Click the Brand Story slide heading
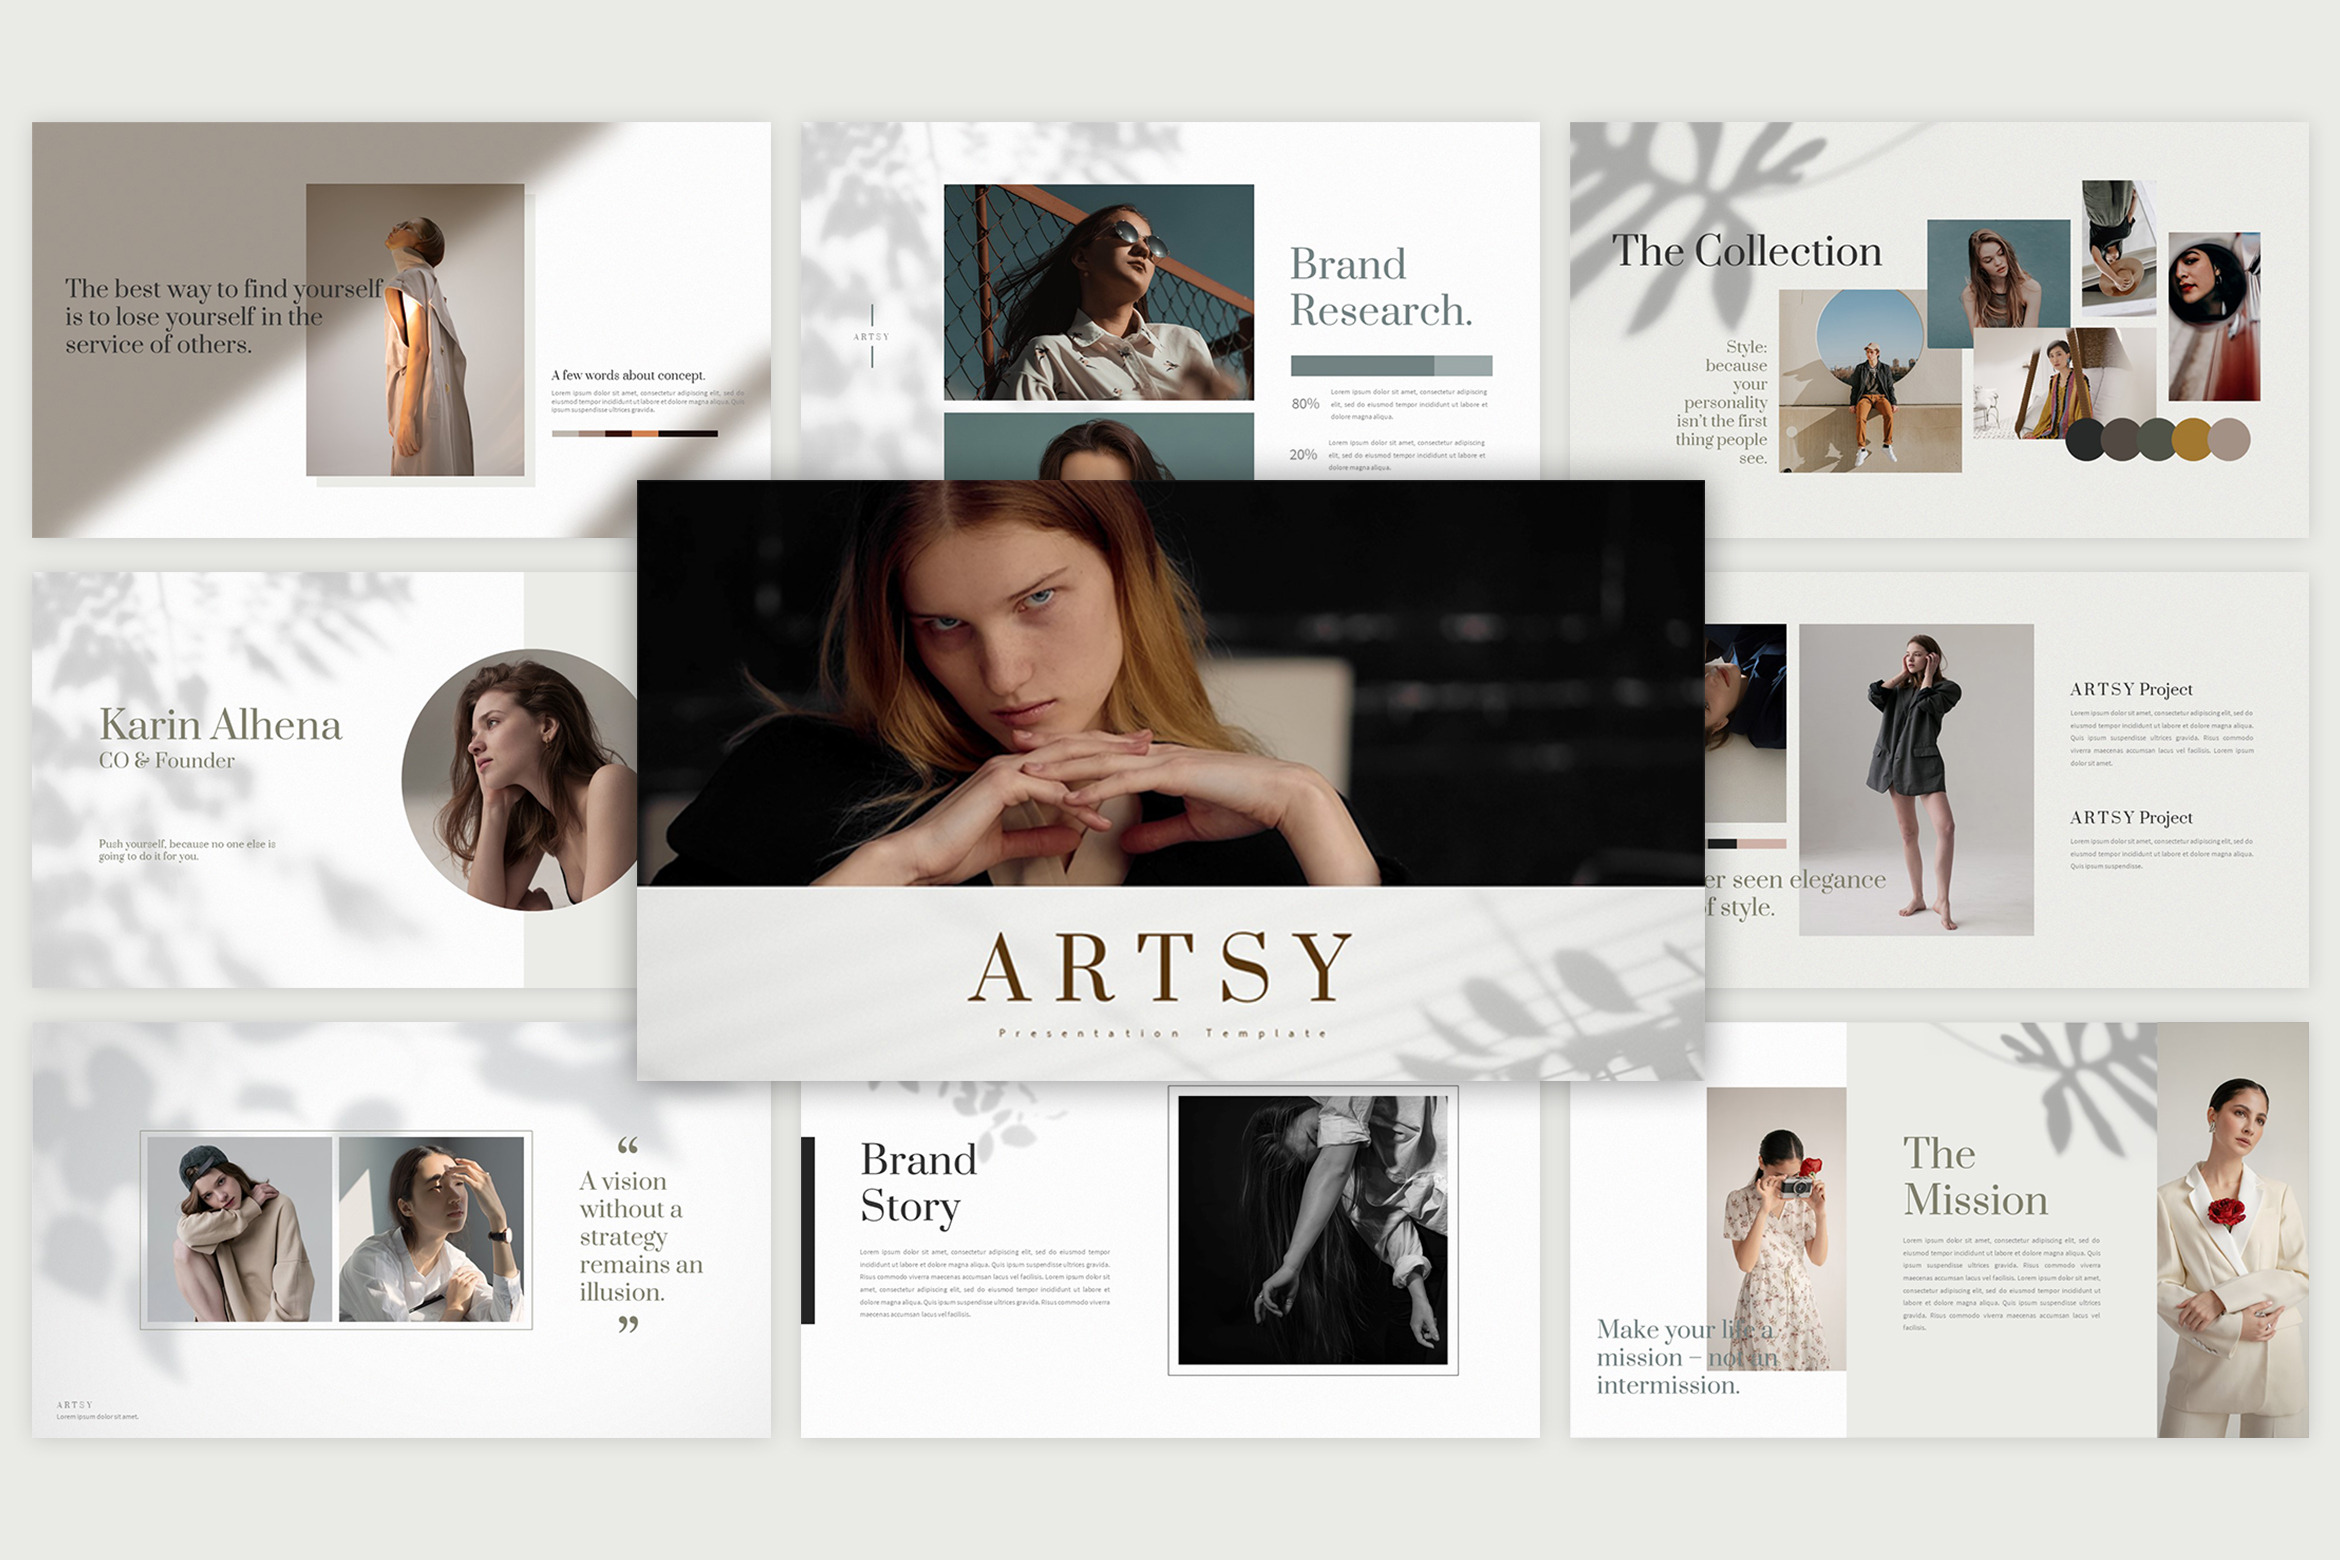Screen dimensions: 2340x1560 tap(917, 1183)
